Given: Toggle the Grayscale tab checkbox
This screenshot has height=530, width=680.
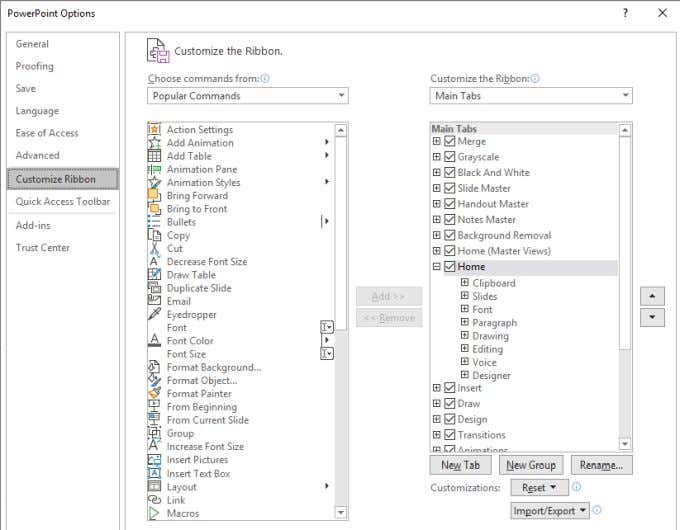Looking at the screenshot, I should pyautogui.click(x=450, y=157).
